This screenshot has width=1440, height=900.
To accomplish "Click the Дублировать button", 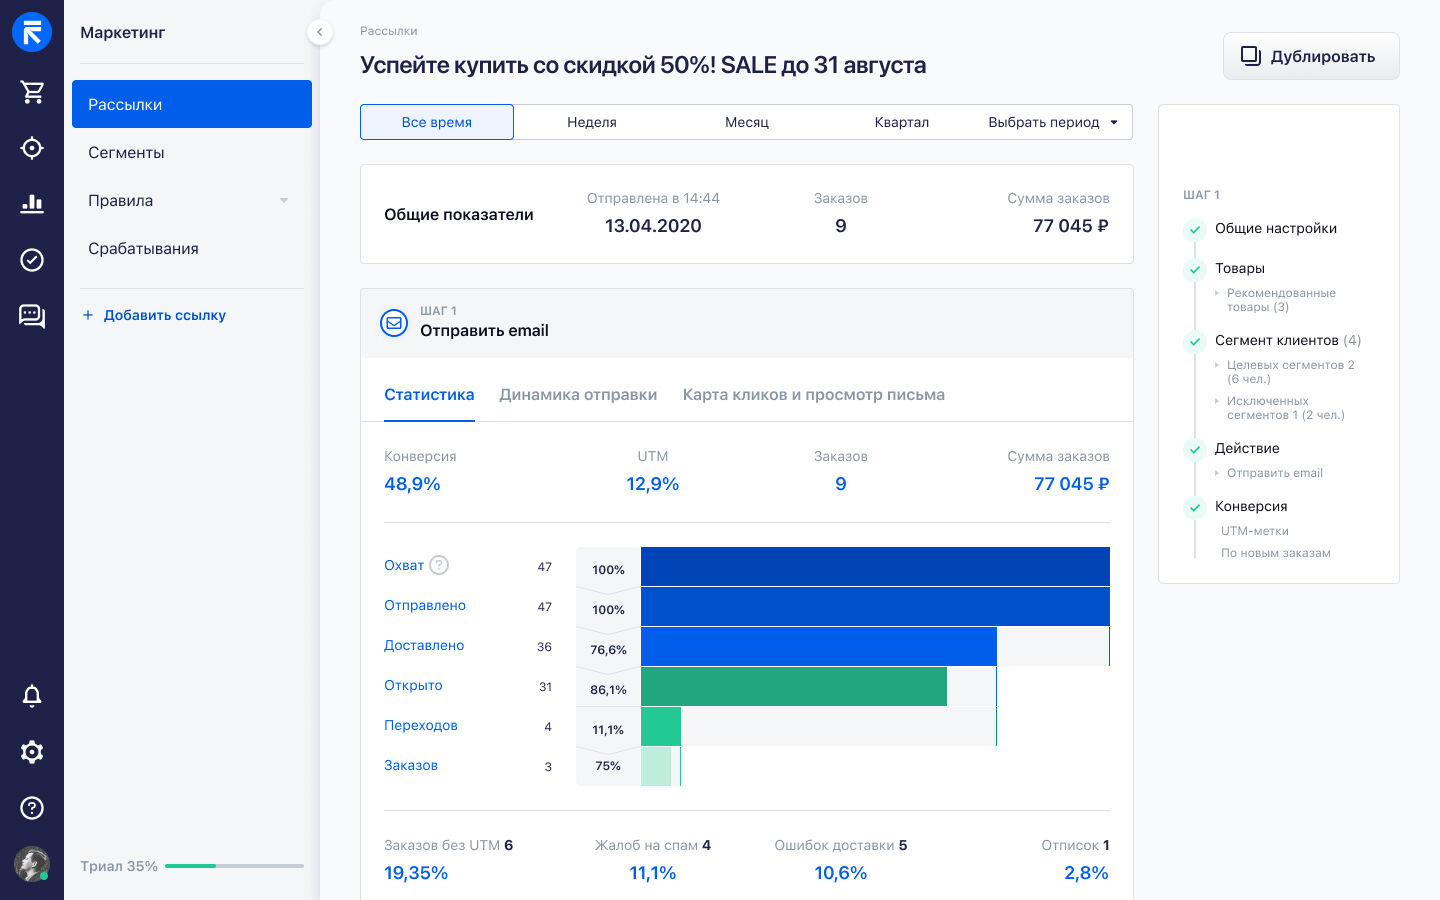I will [1311, 56].
